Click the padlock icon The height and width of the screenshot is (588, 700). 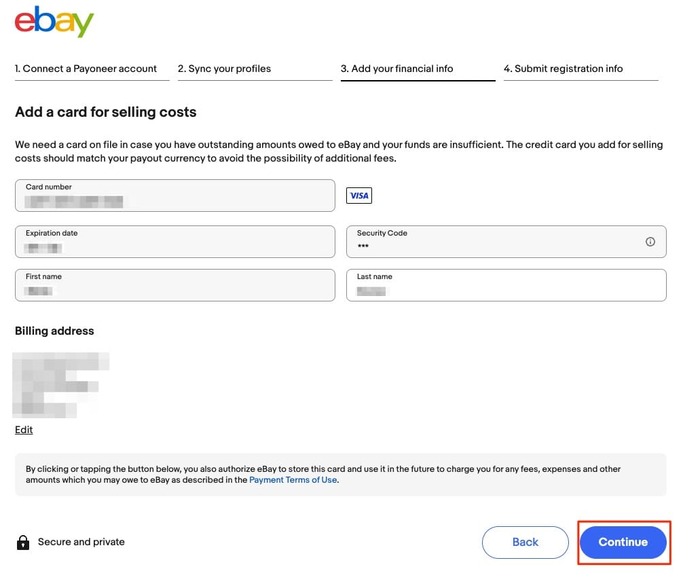click(23, 542)
